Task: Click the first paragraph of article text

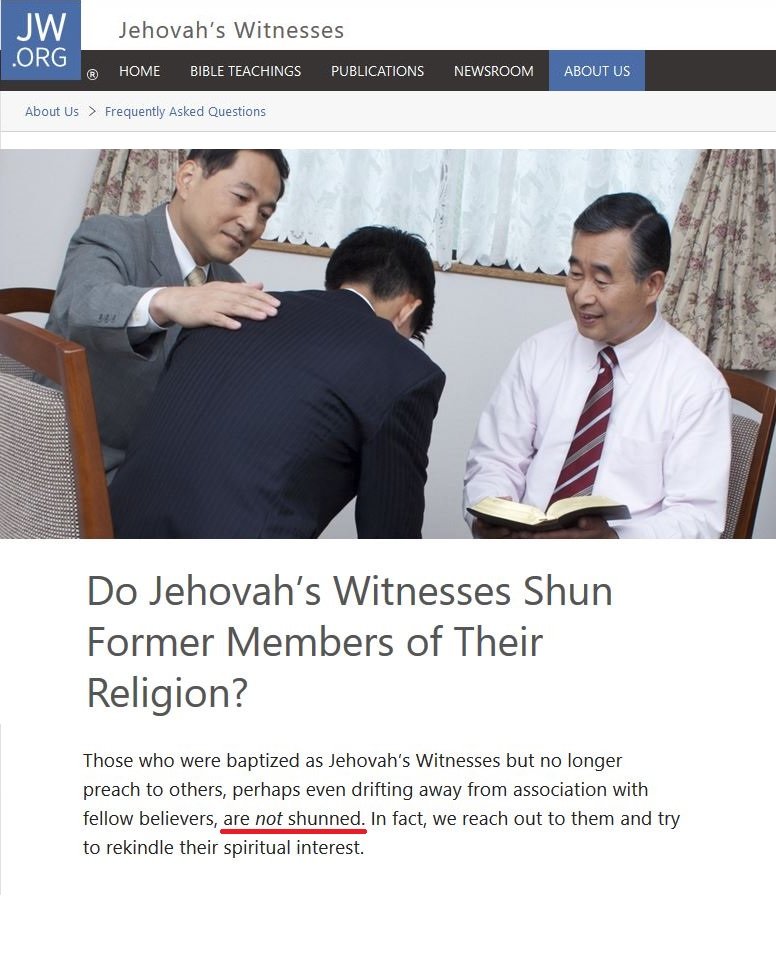Action: 381,803
